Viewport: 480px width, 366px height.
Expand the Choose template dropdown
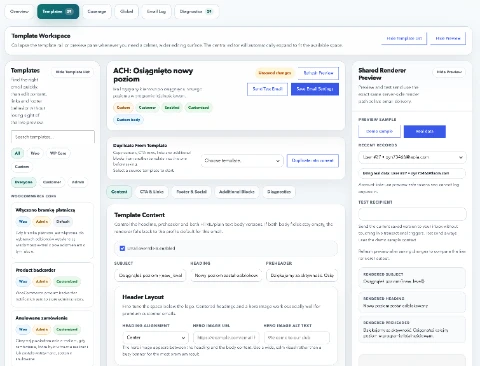[242, 161]
